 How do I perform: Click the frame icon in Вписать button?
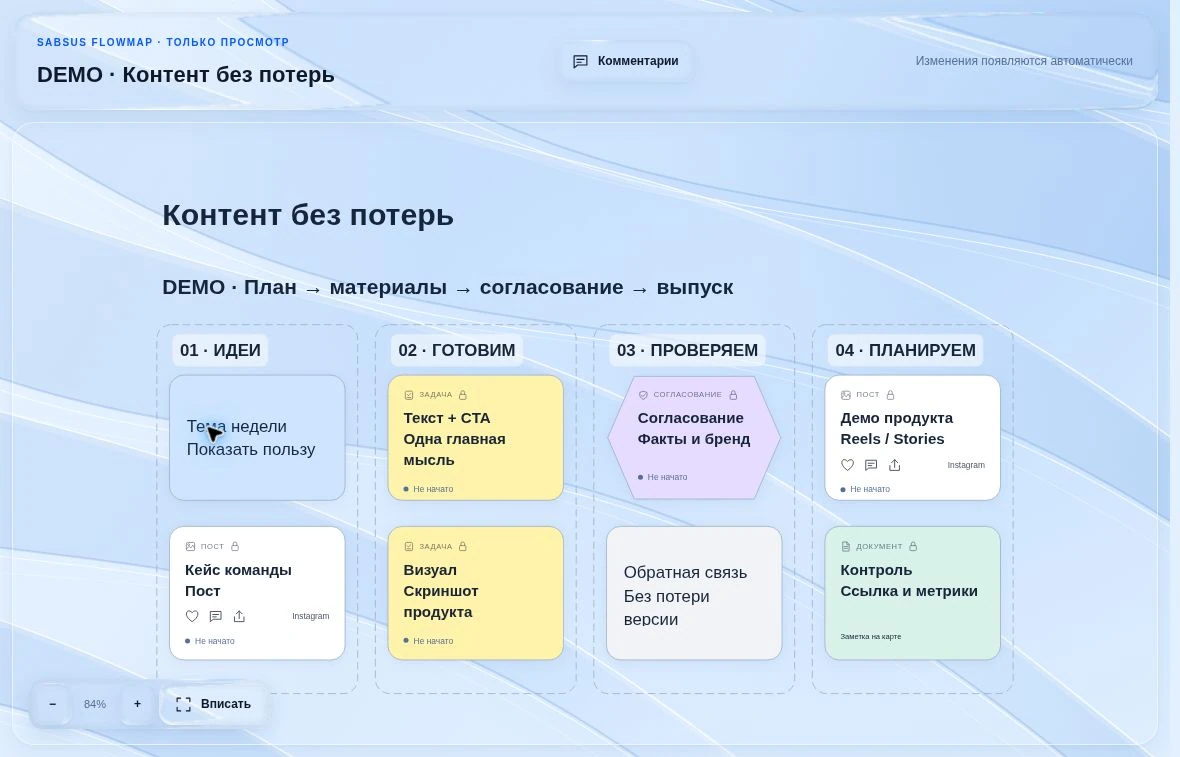(184, 704)
